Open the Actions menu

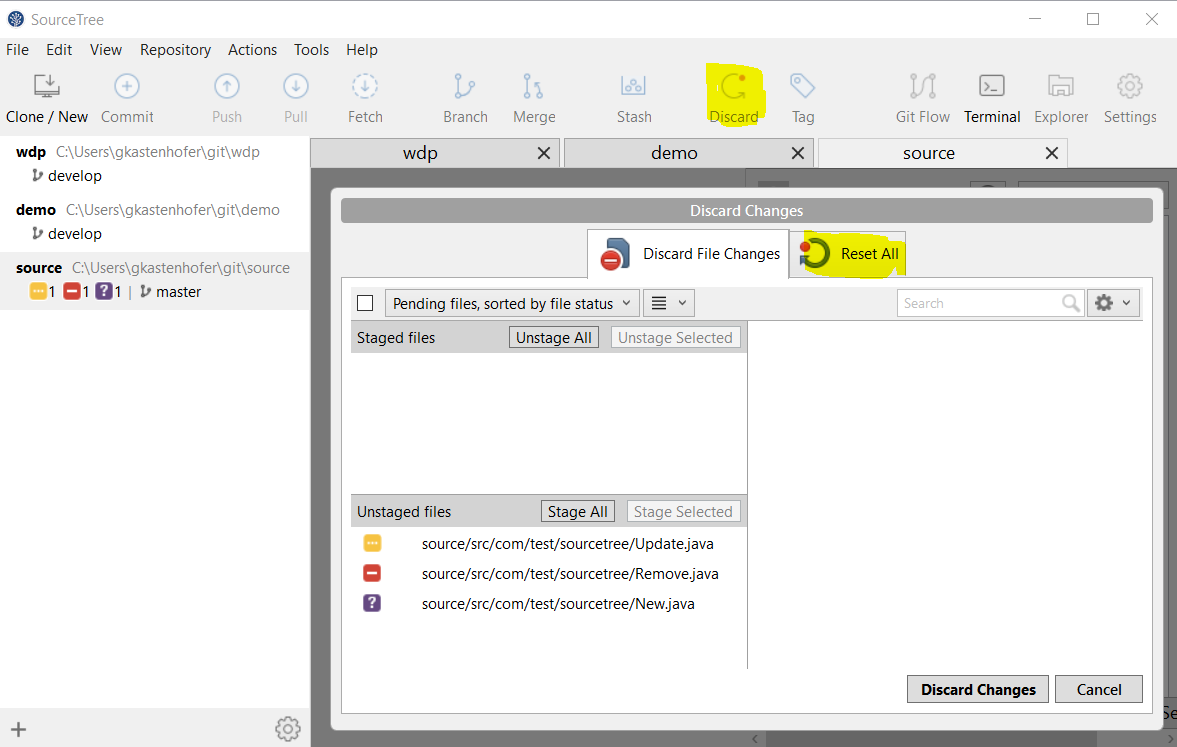coord(252,50)
